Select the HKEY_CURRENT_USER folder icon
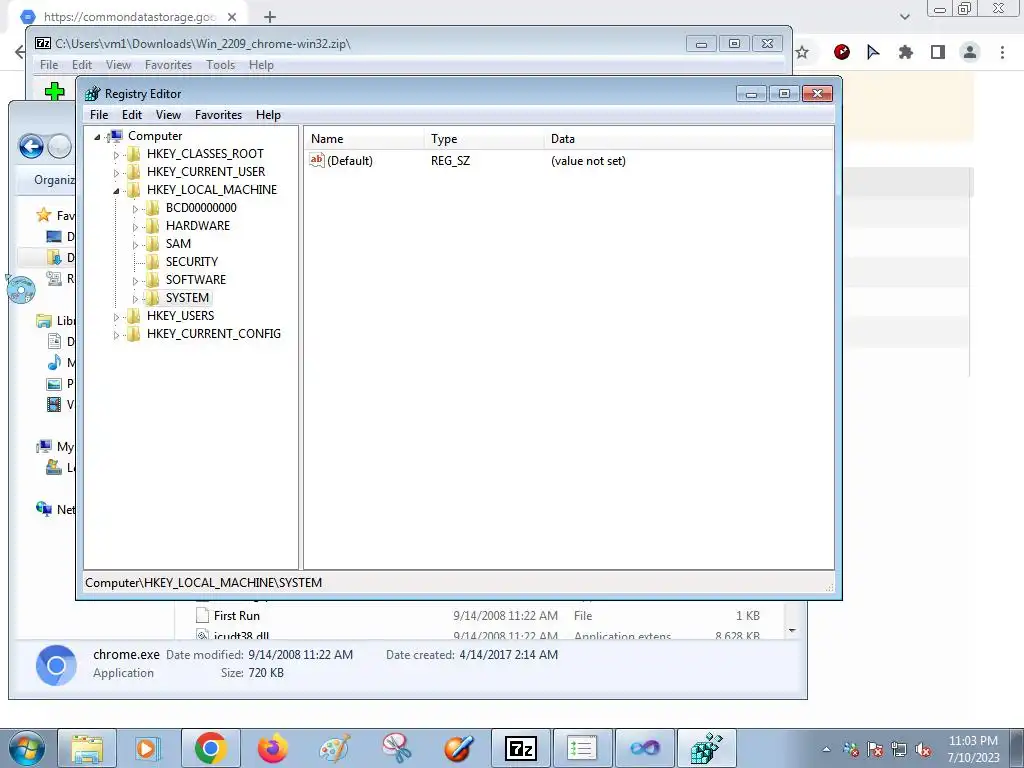 tap(134, 172)
